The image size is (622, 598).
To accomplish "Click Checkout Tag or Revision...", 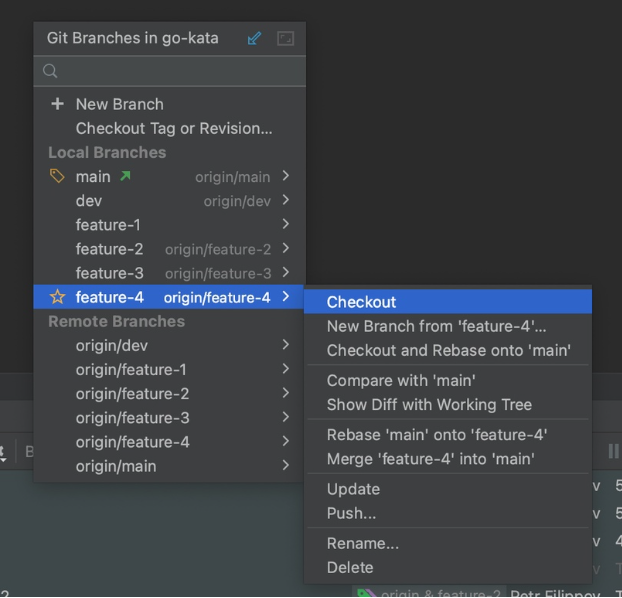I will (x=174, y=128).
